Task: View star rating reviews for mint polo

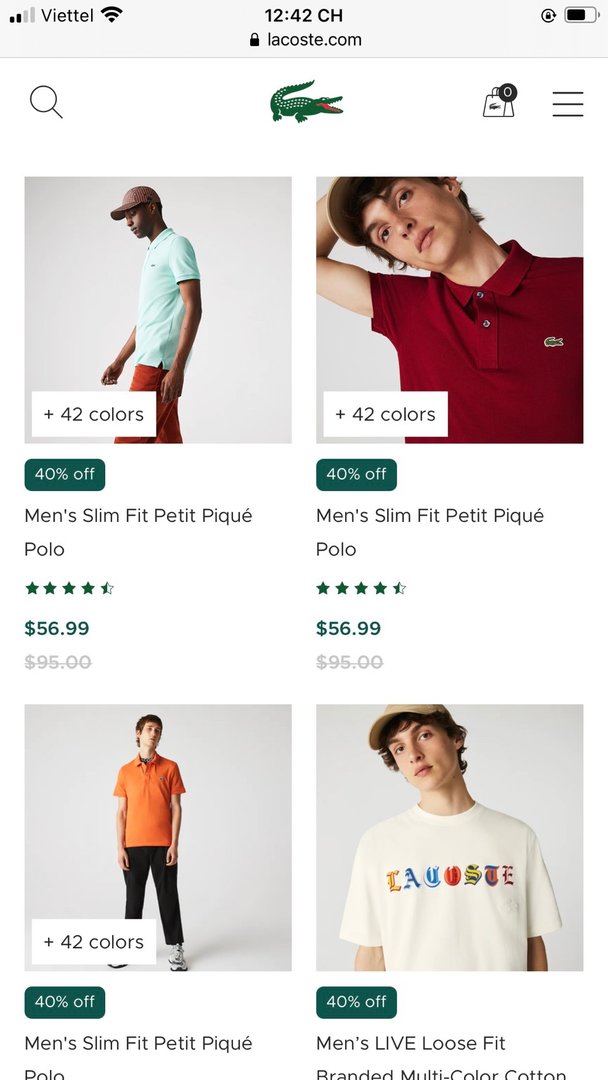Action: [70, 588]
